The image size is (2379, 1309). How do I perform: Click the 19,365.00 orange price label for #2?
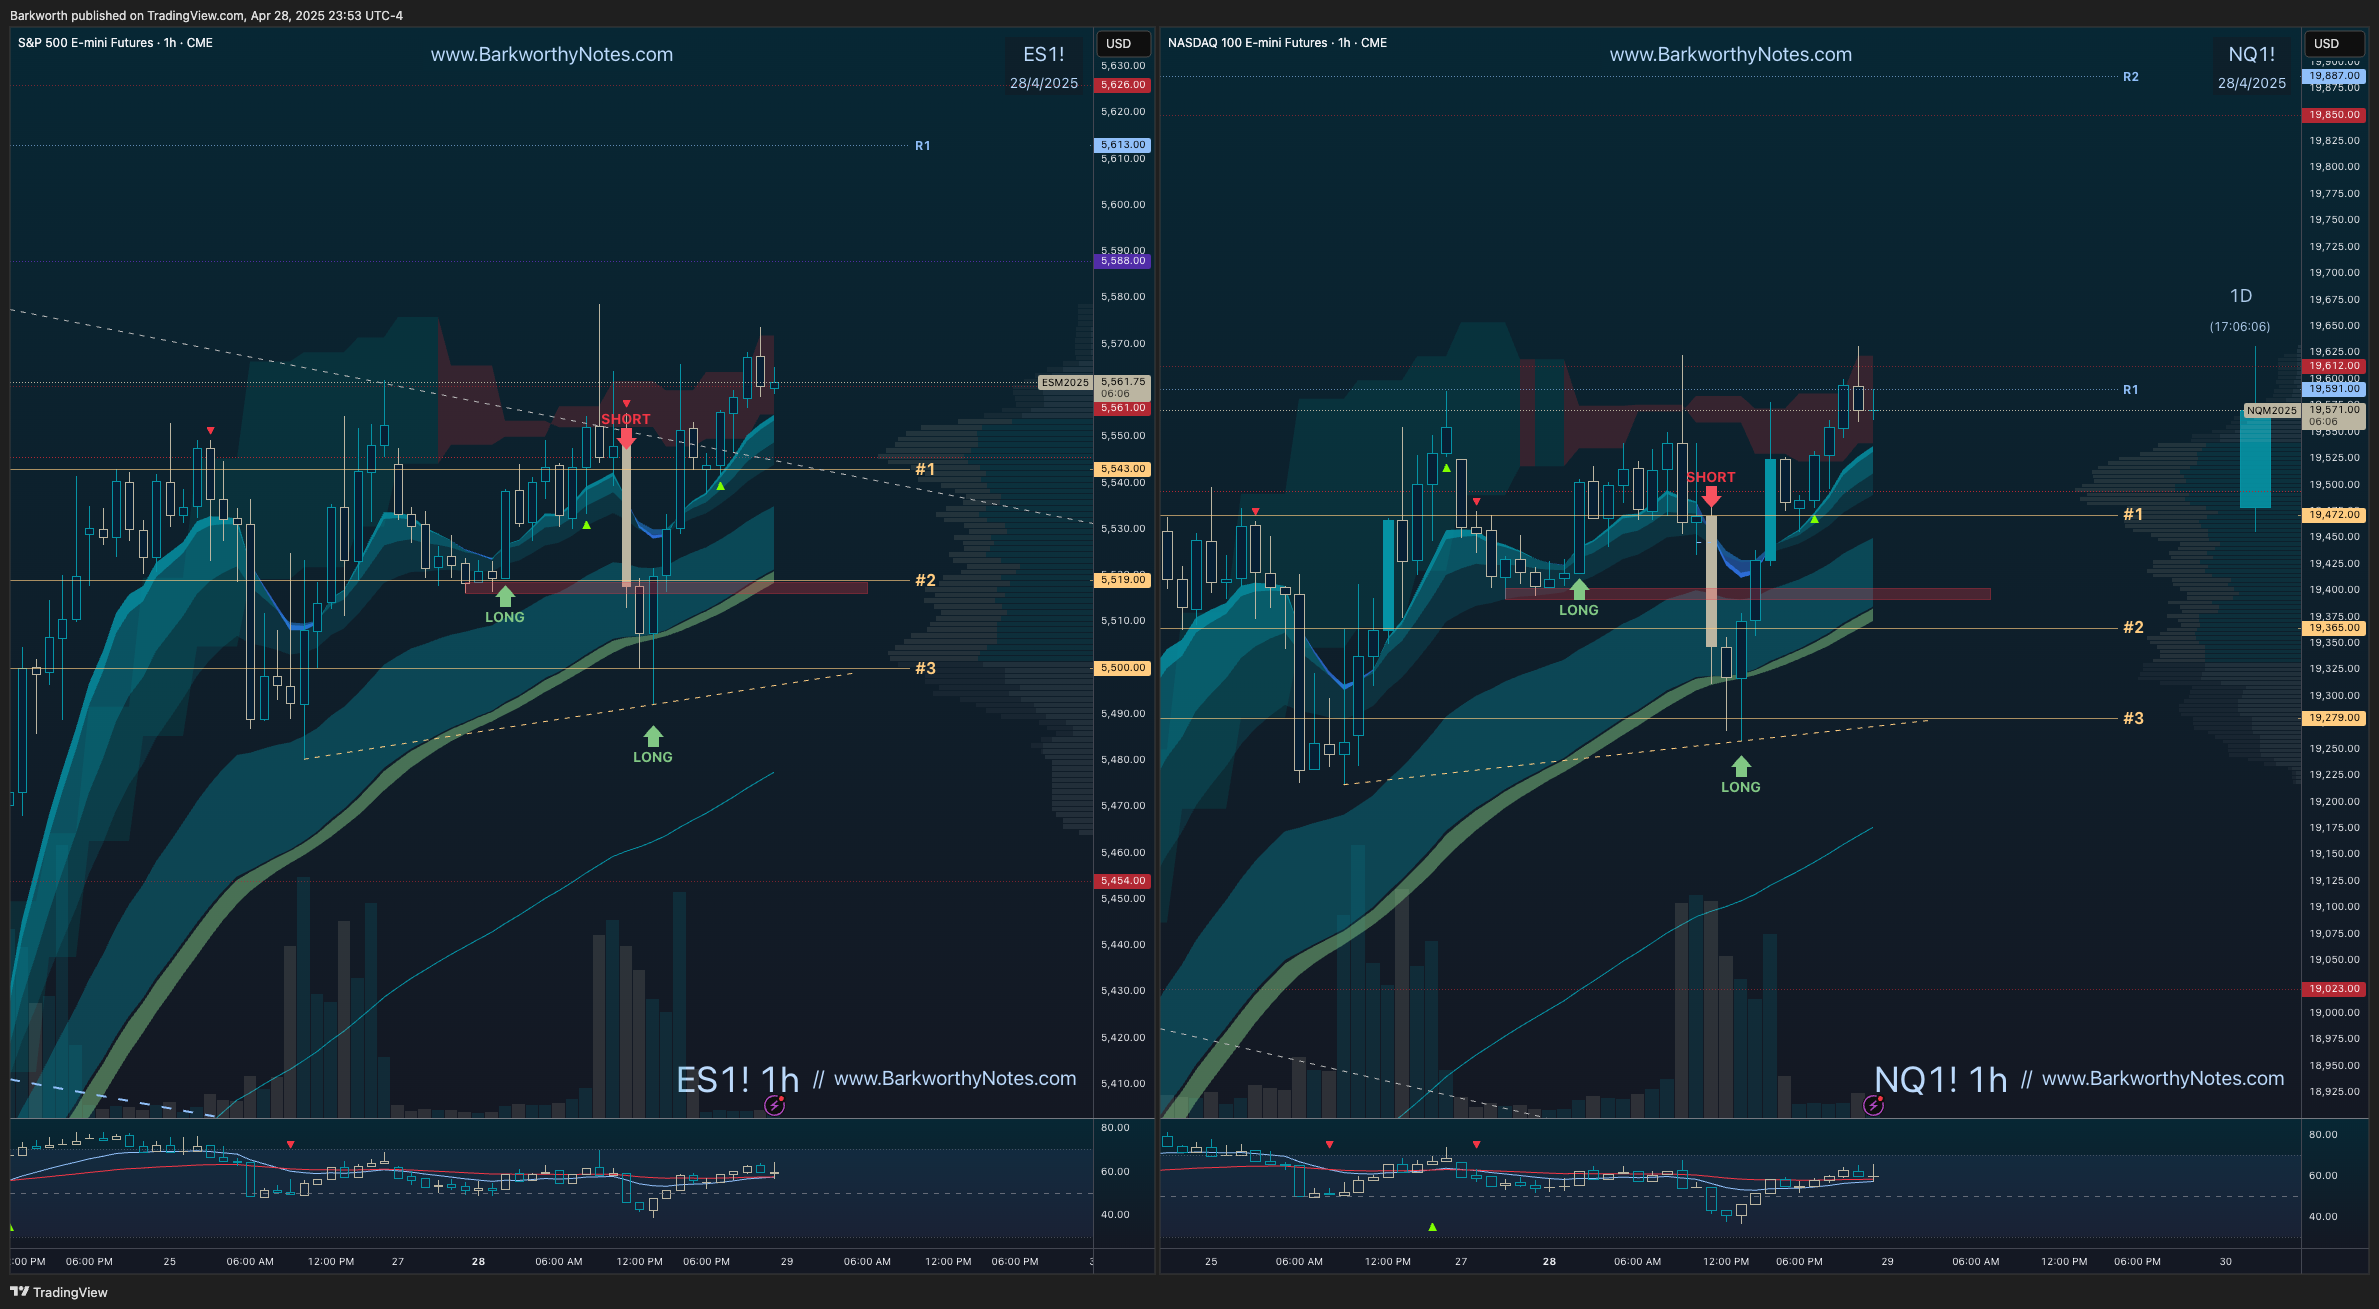pyautogui.click(x=2334, y=628)
